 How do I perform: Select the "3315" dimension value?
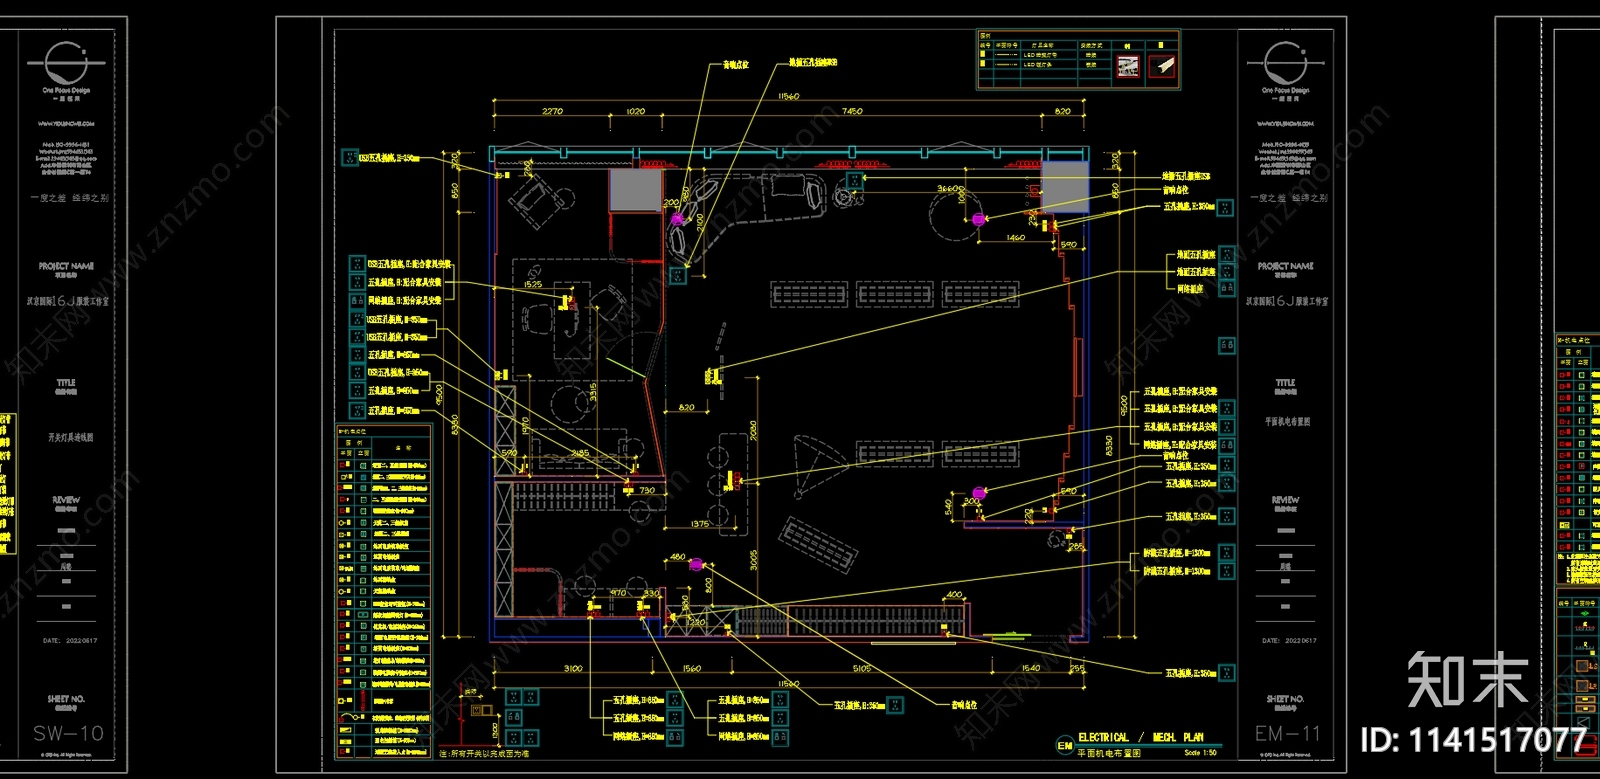(x=593, y=393)
